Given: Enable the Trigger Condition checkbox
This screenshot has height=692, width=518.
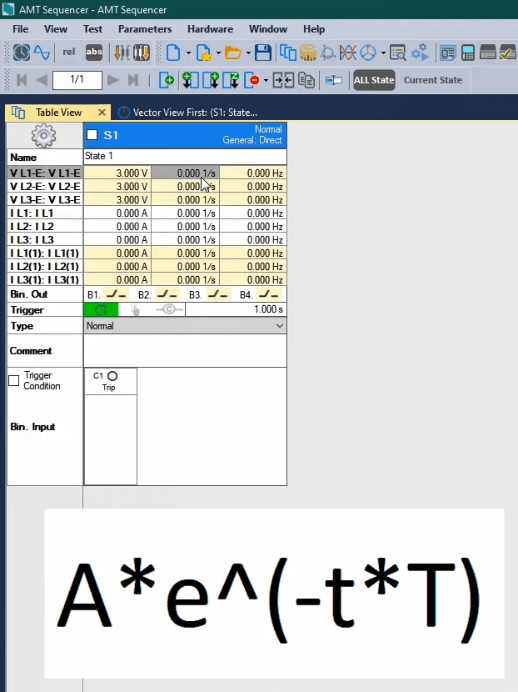Looking at the screenshot, I should pos(14,380).
